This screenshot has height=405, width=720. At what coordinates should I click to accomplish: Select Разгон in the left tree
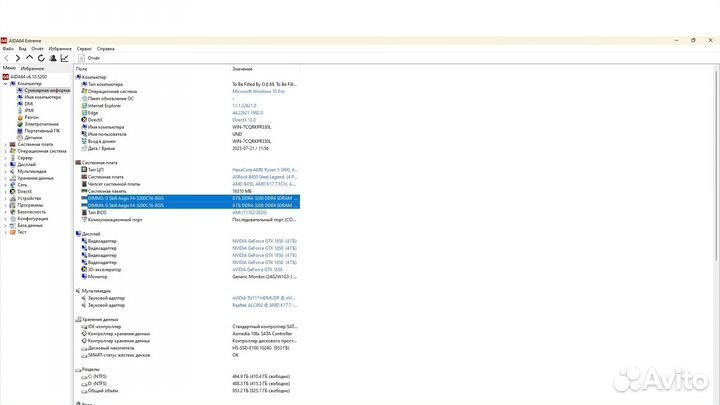click(32, 117)
